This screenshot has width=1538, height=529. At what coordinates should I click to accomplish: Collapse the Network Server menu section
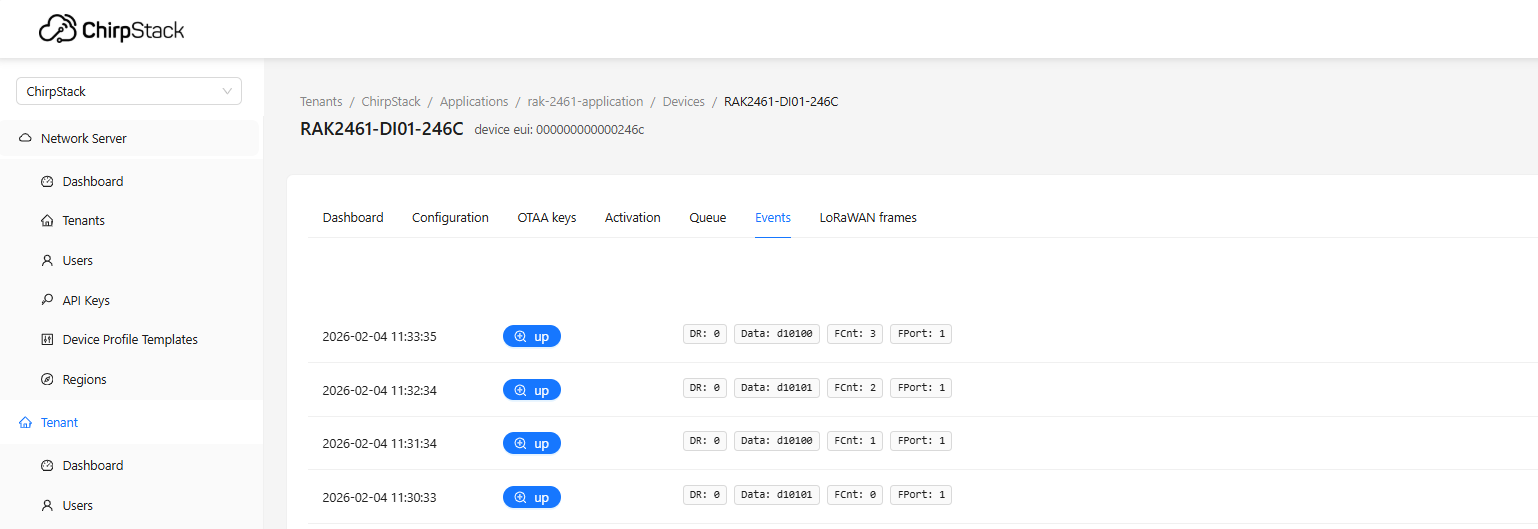pyautogui.click(x=84, y=139)
